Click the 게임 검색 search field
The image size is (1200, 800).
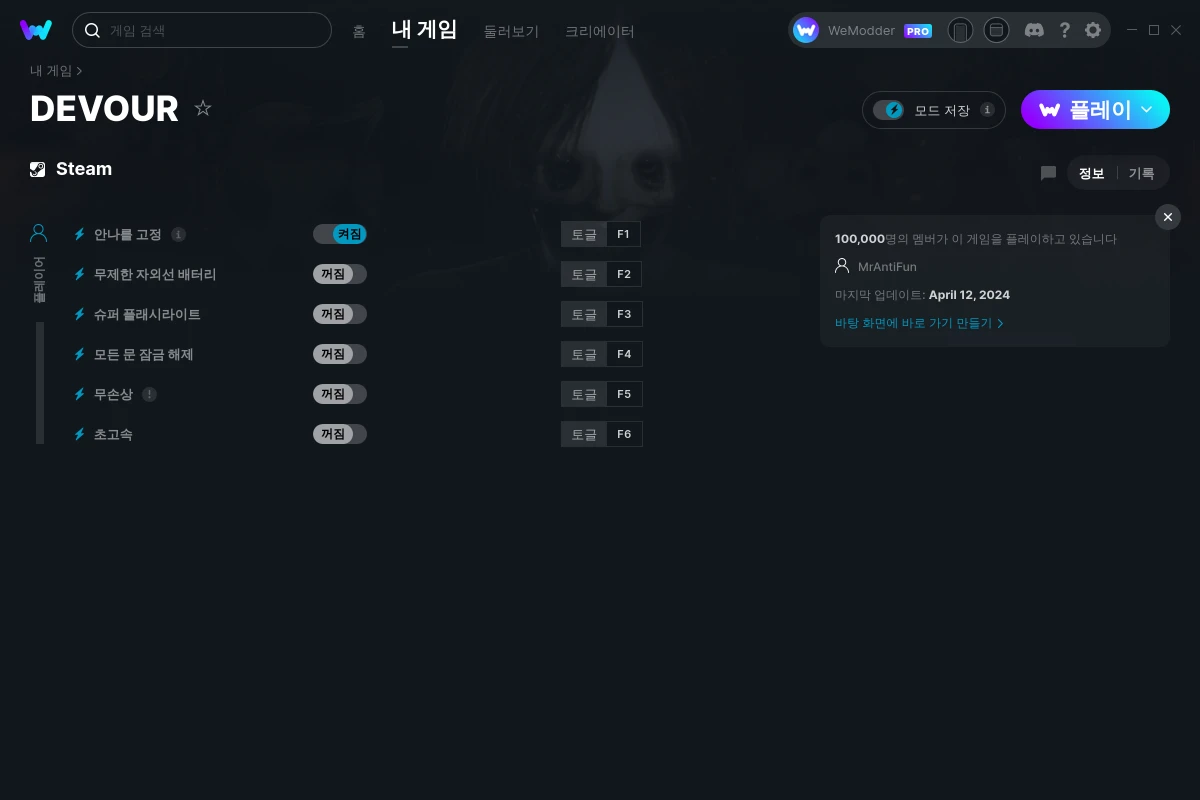click(x=202, y=30)
